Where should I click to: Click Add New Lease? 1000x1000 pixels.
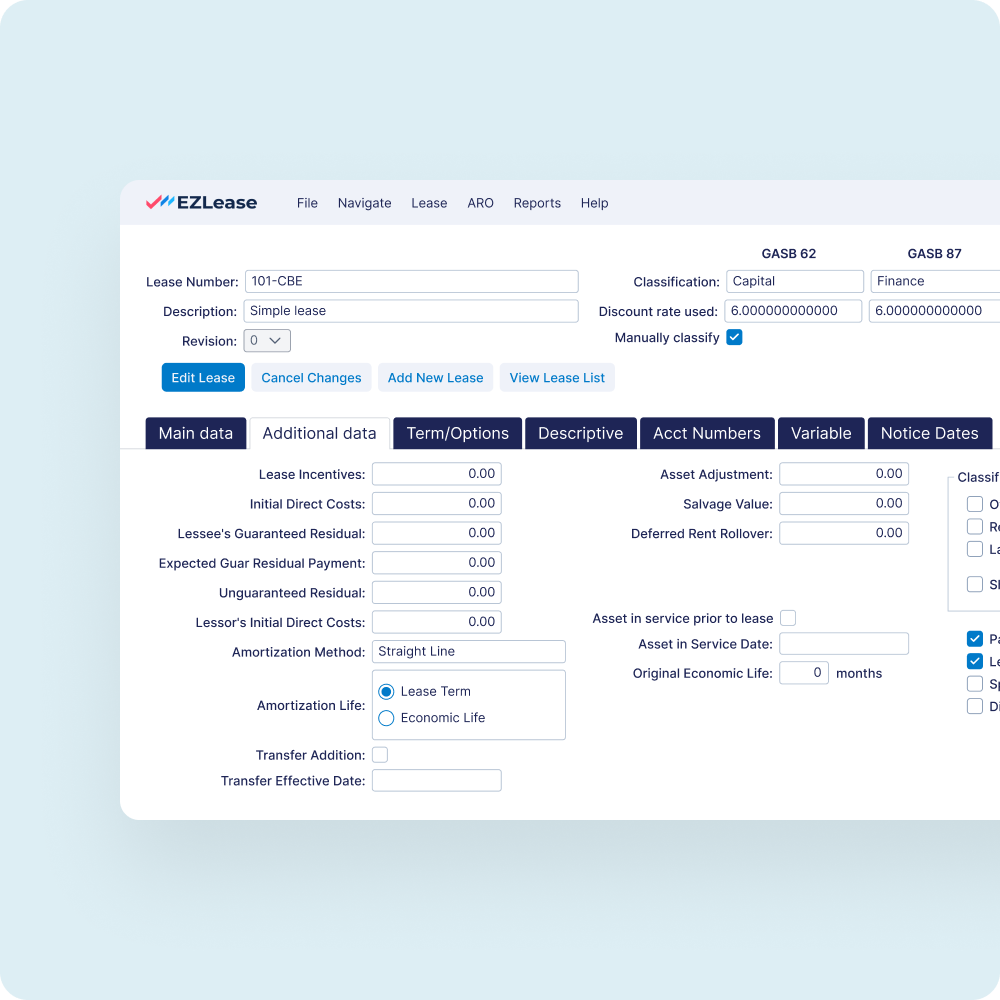point(435,377)
